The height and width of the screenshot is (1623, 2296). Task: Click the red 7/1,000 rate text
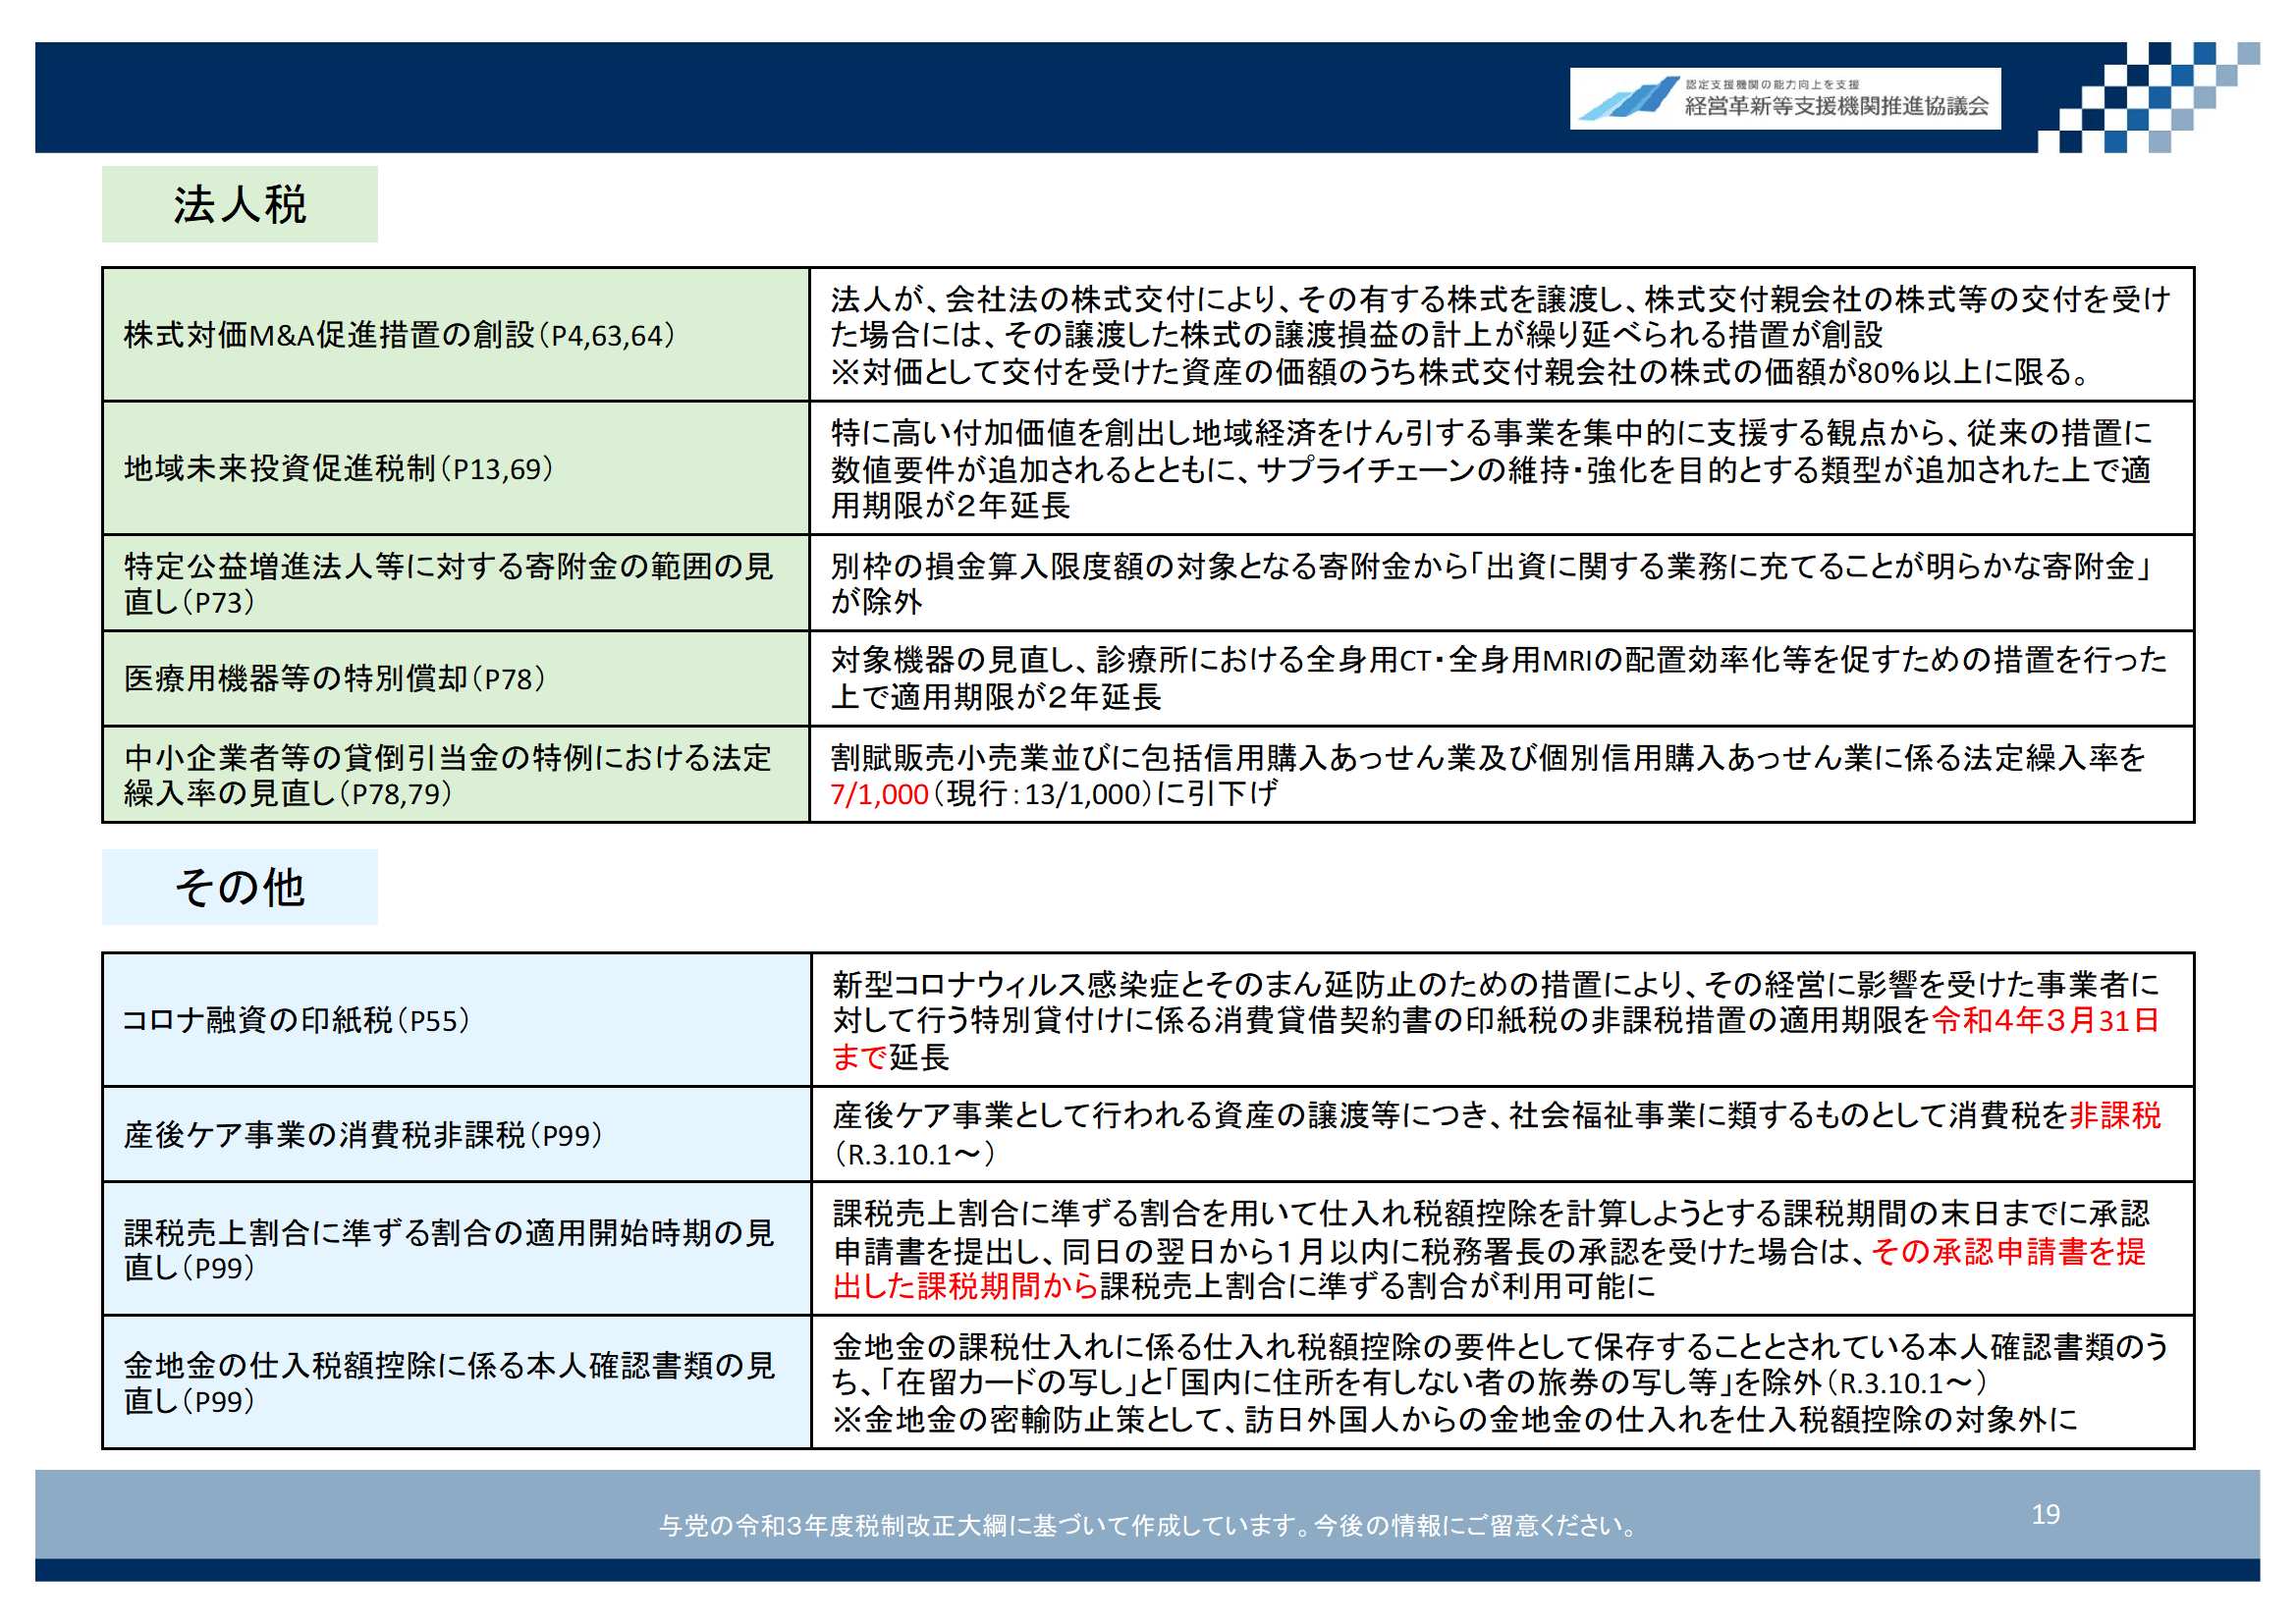click(x=879, y=794)
